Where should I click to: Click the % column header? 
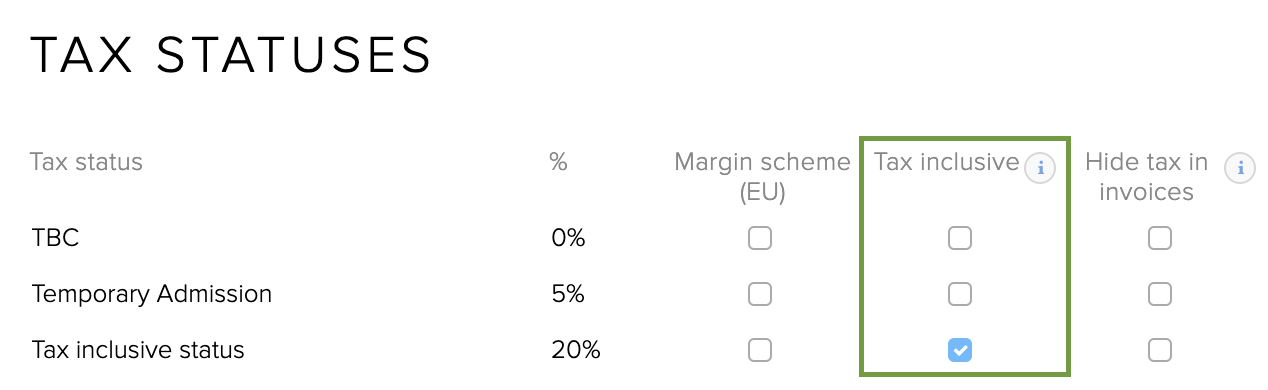click(x=559, y=162)
